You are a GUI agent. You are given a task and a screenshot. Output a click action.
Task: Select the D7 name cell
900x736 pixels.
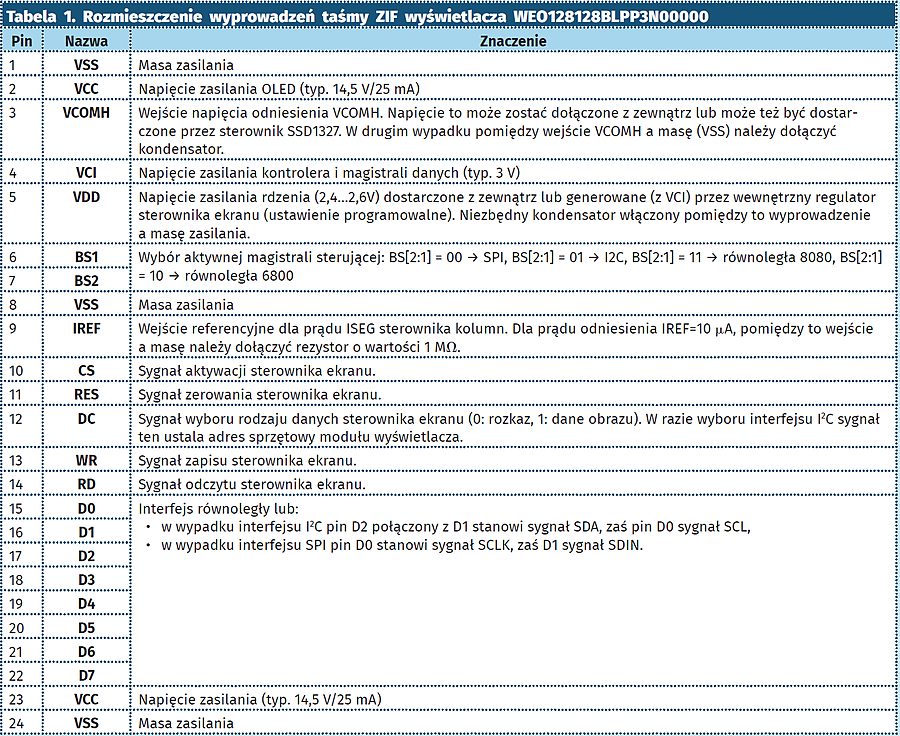pos(86,675)
